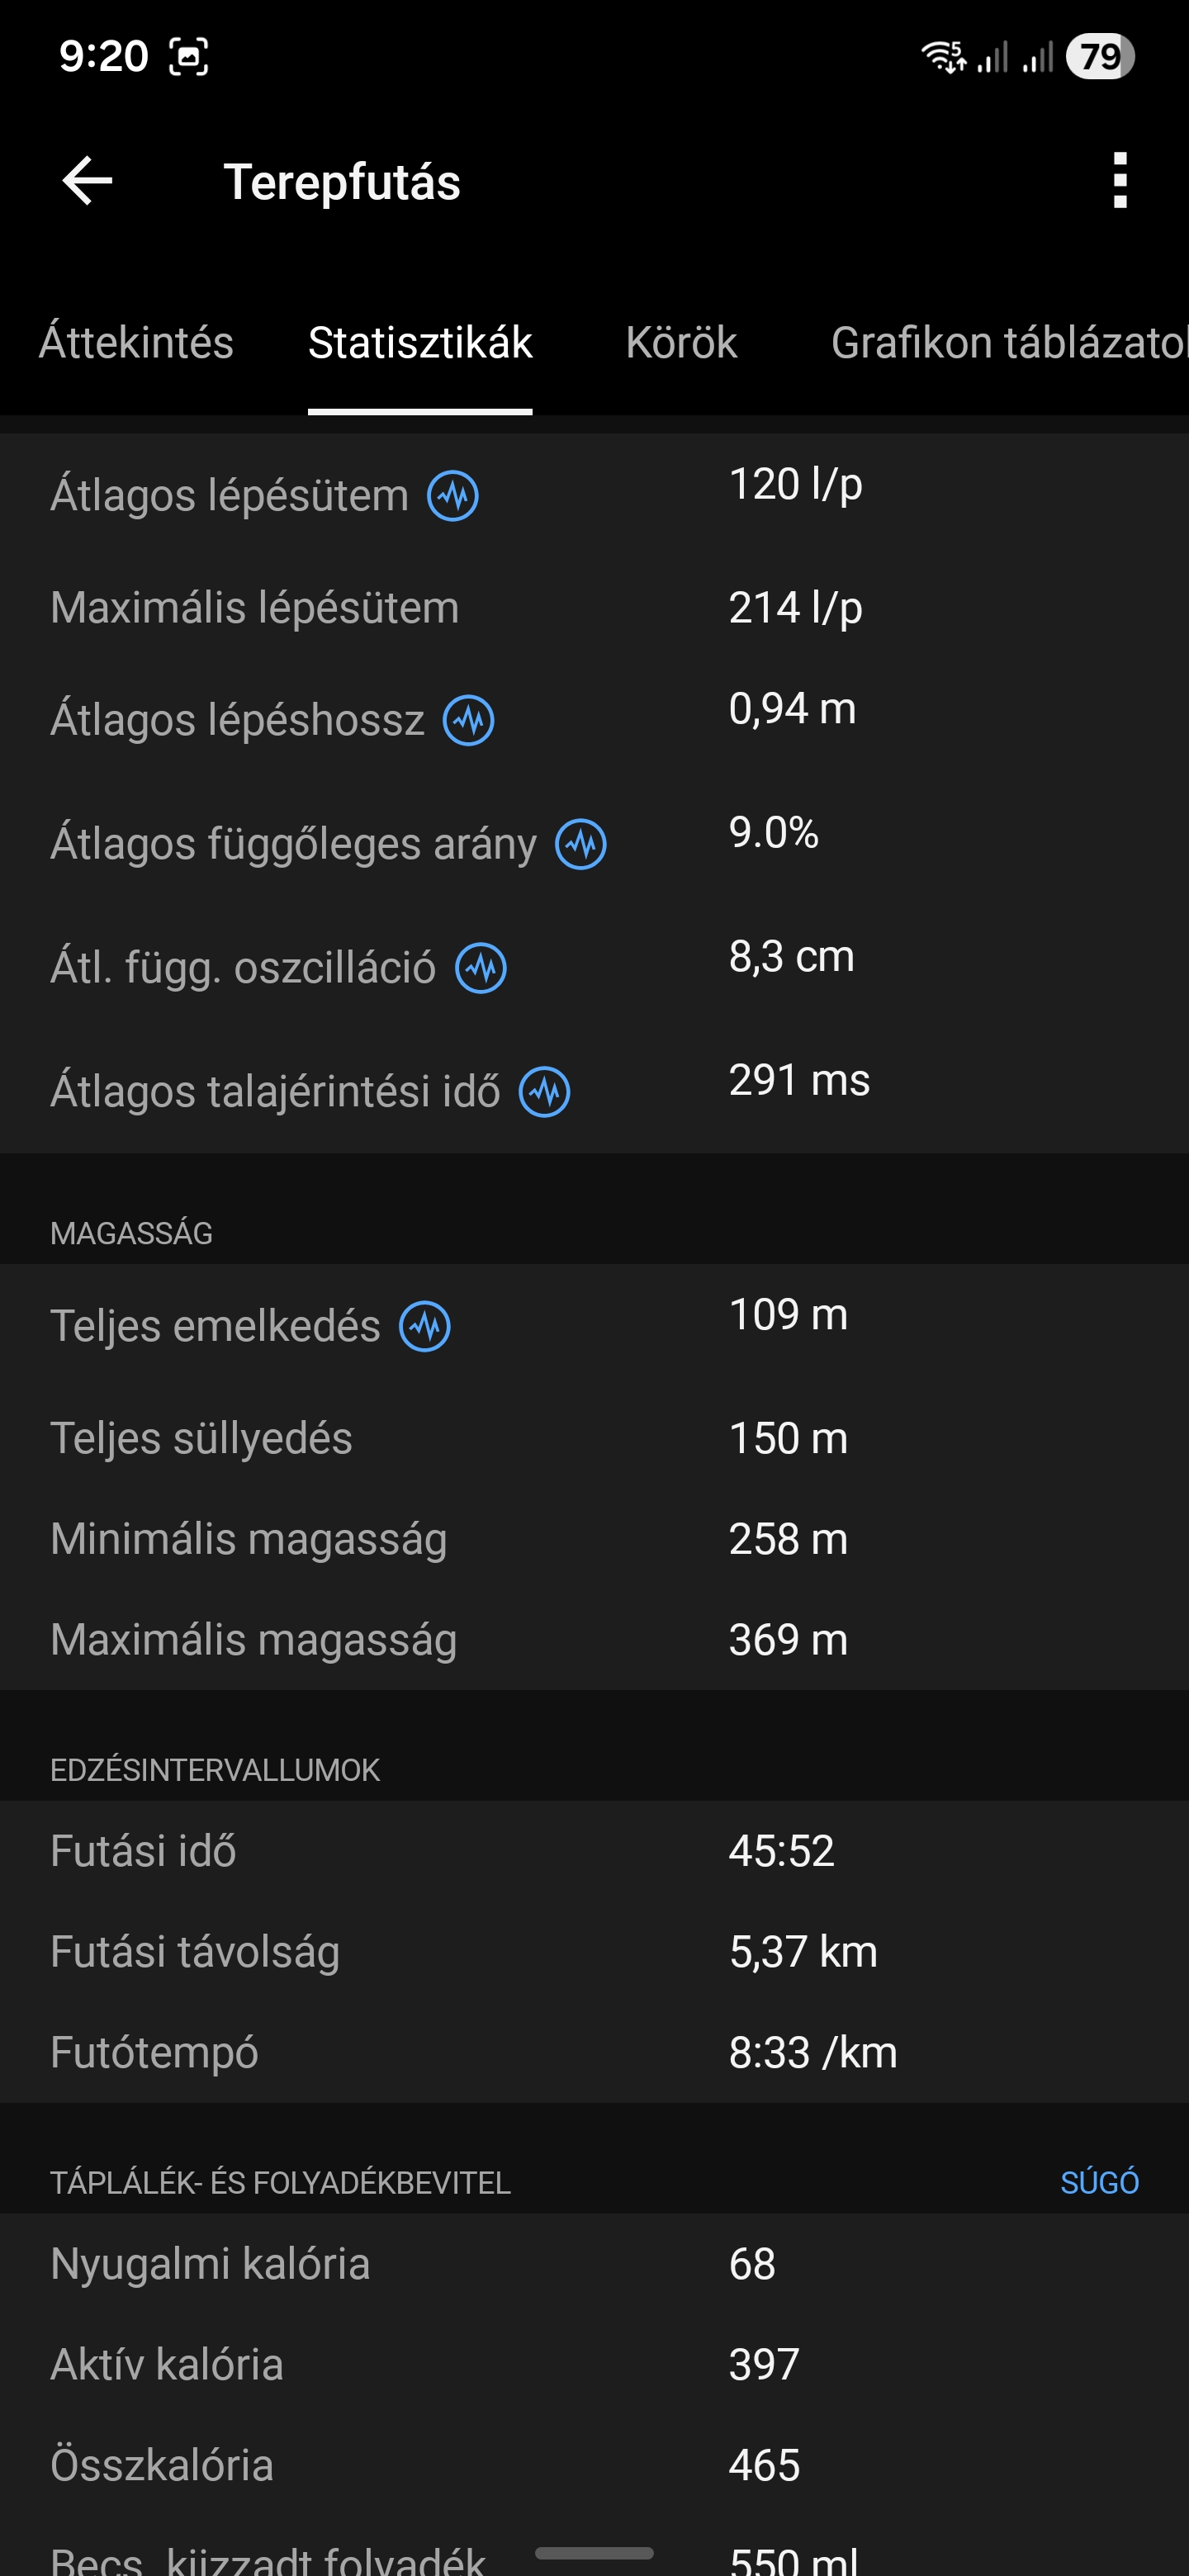Tap the Futási távolság value
Viewport: 1189px width, 2576px height.
803,1952
